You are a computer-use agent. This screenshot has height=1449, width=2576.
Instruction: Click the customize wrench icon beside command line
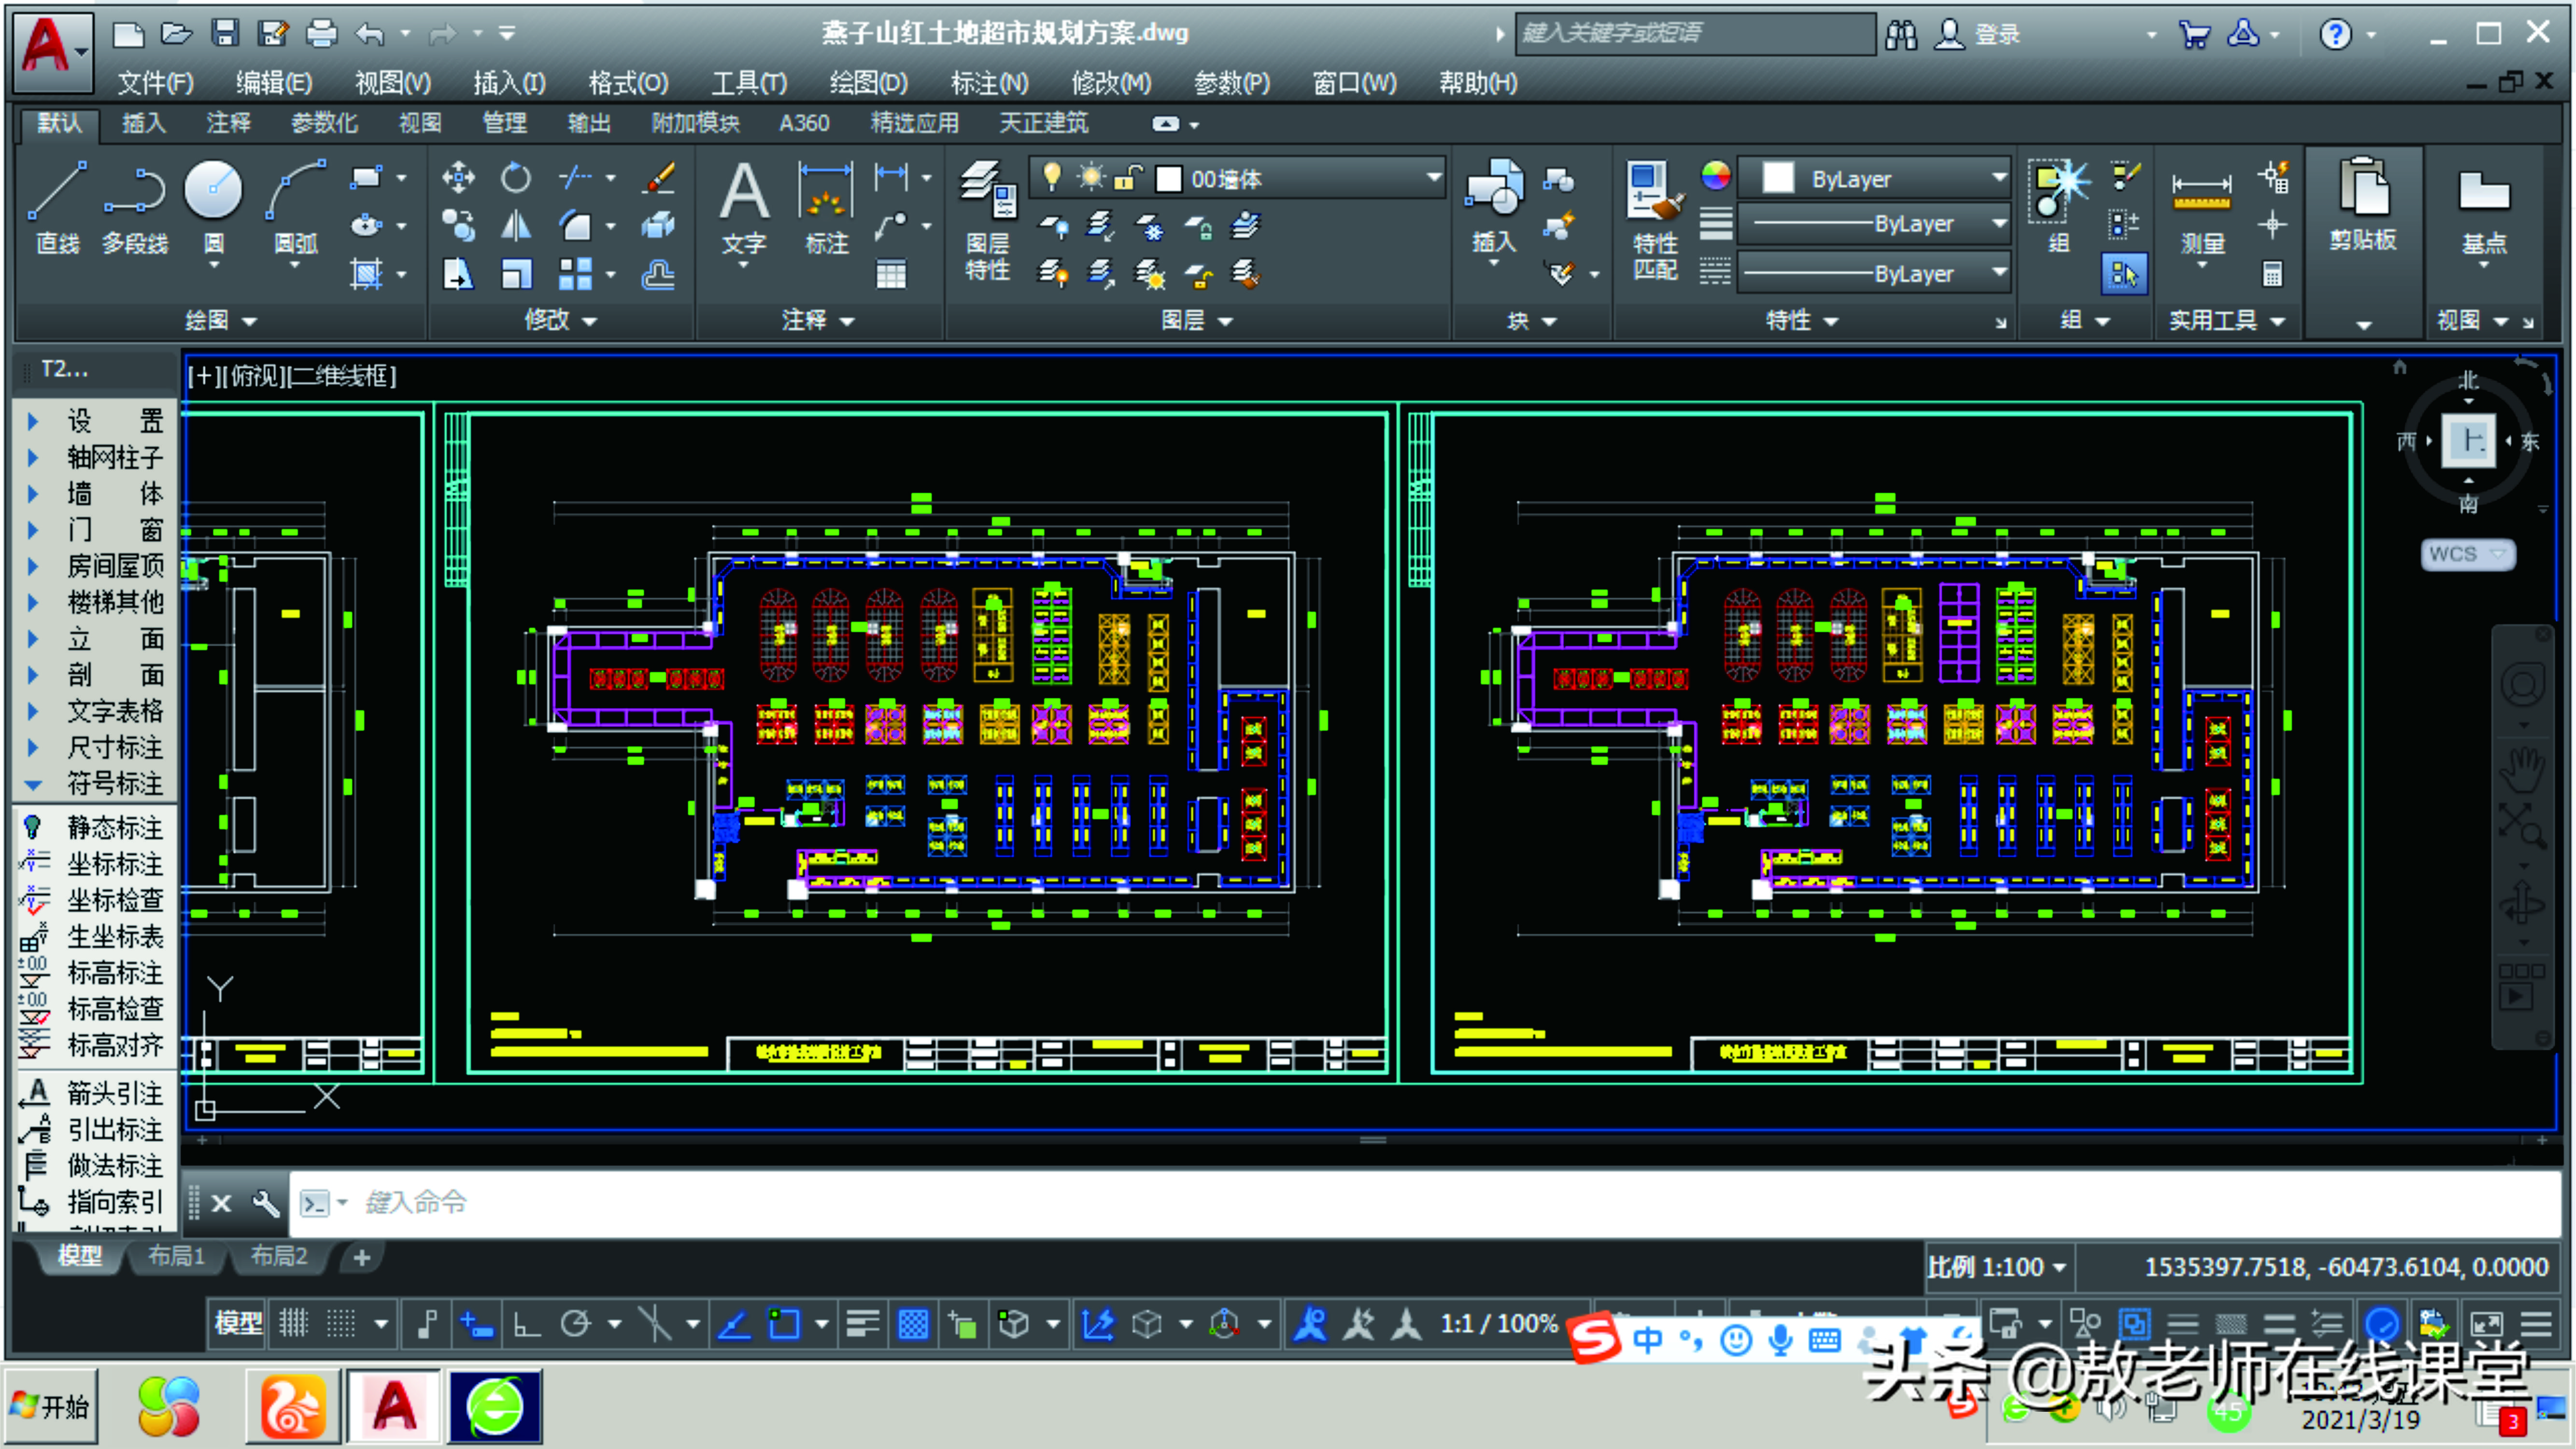click(x=266, y=1203)
